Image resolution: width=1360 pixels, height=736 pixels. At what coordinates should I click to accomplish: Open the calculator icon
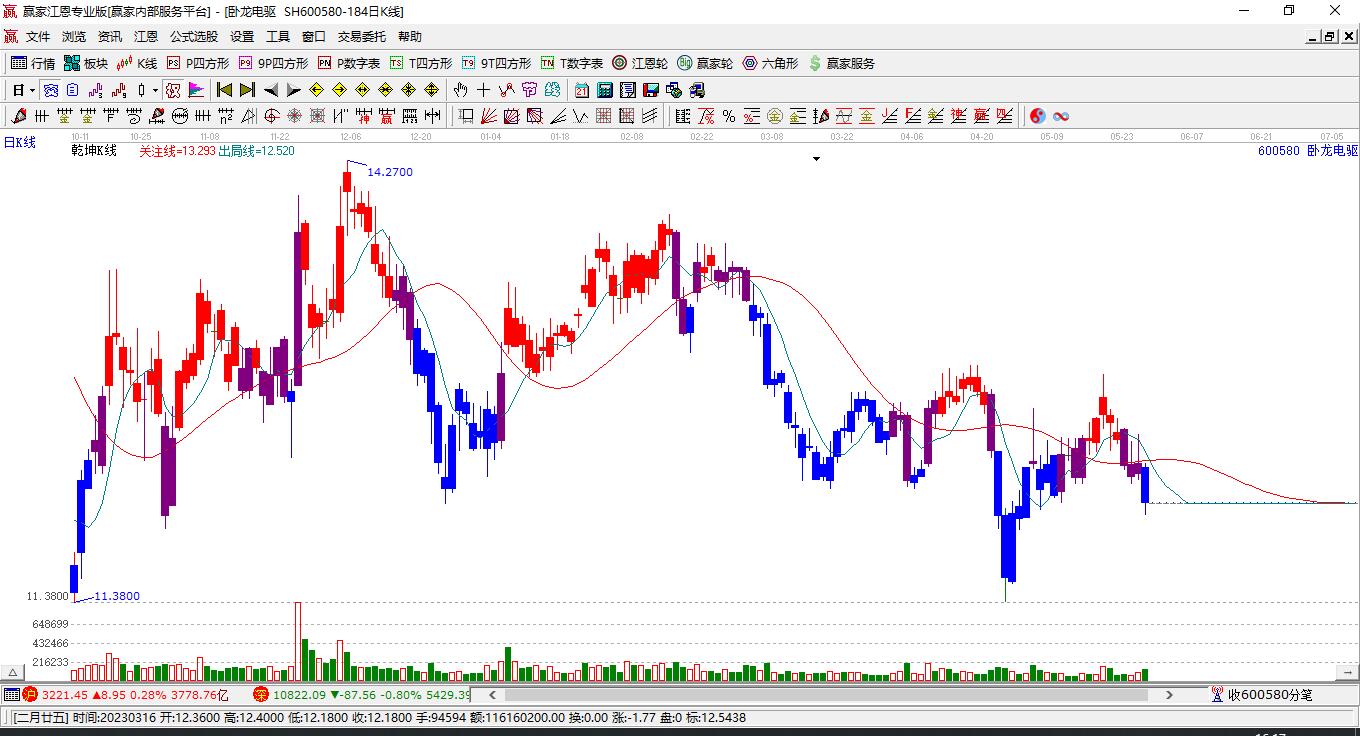pyautogui.click(x=605, y=90)
